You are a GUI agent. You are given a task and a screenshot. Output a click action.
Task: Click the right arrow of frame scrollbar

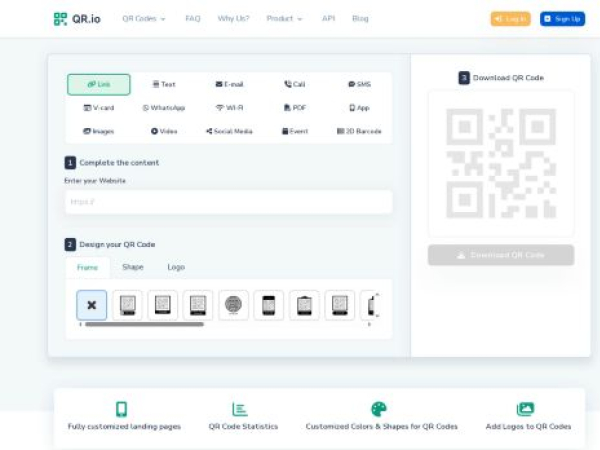tap(369, 324)
